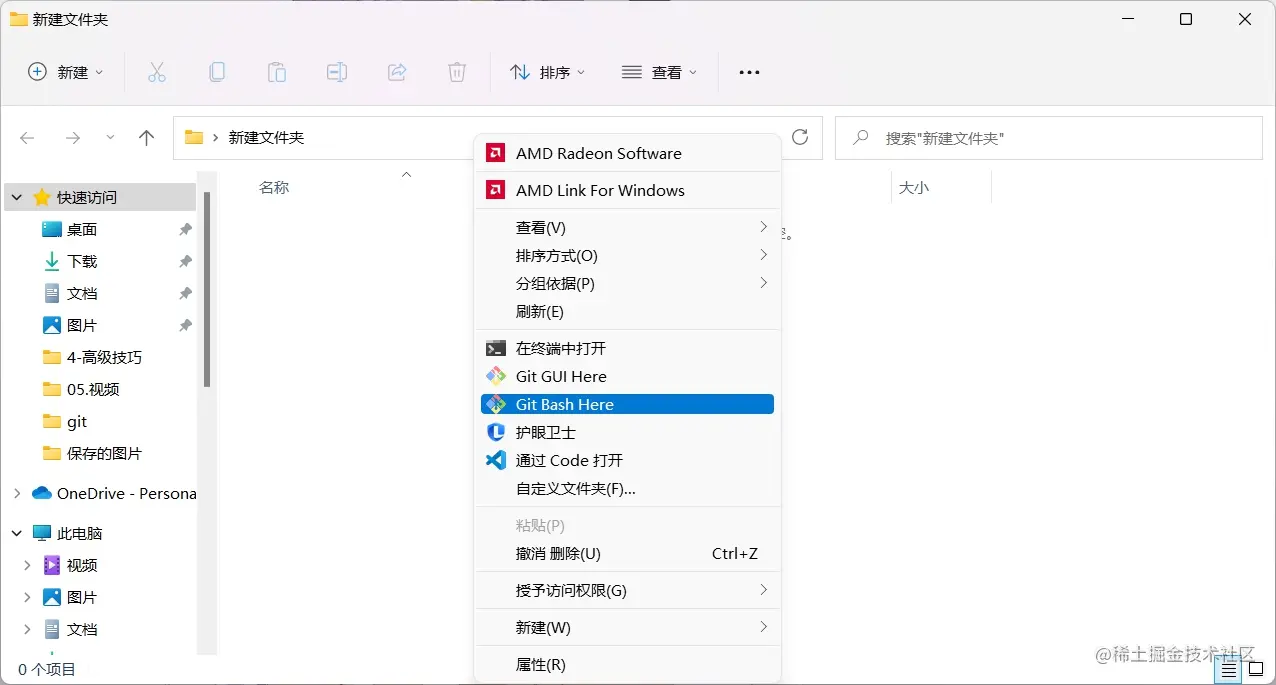
Task: Click the Copy icon in the toolbar
Action: (216, 71)
